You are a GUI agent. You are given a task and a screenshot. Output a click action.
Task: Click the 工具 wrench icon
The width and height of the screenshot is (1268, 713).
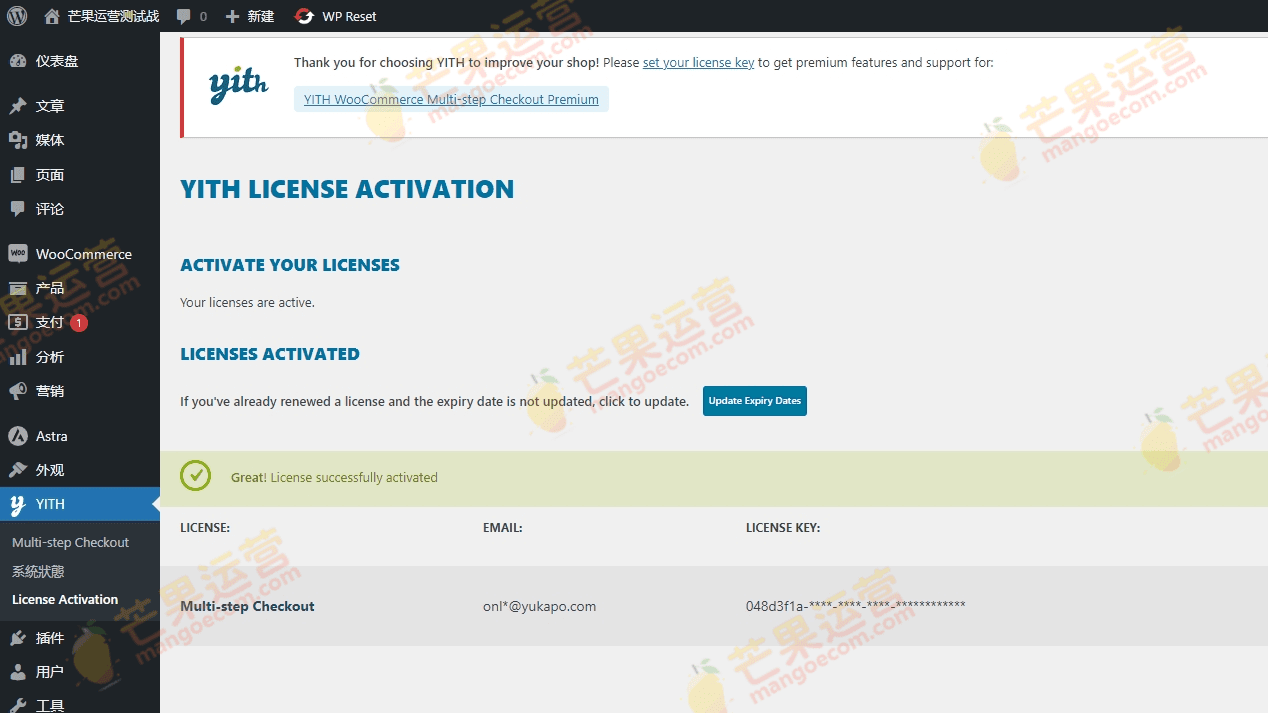18,706
